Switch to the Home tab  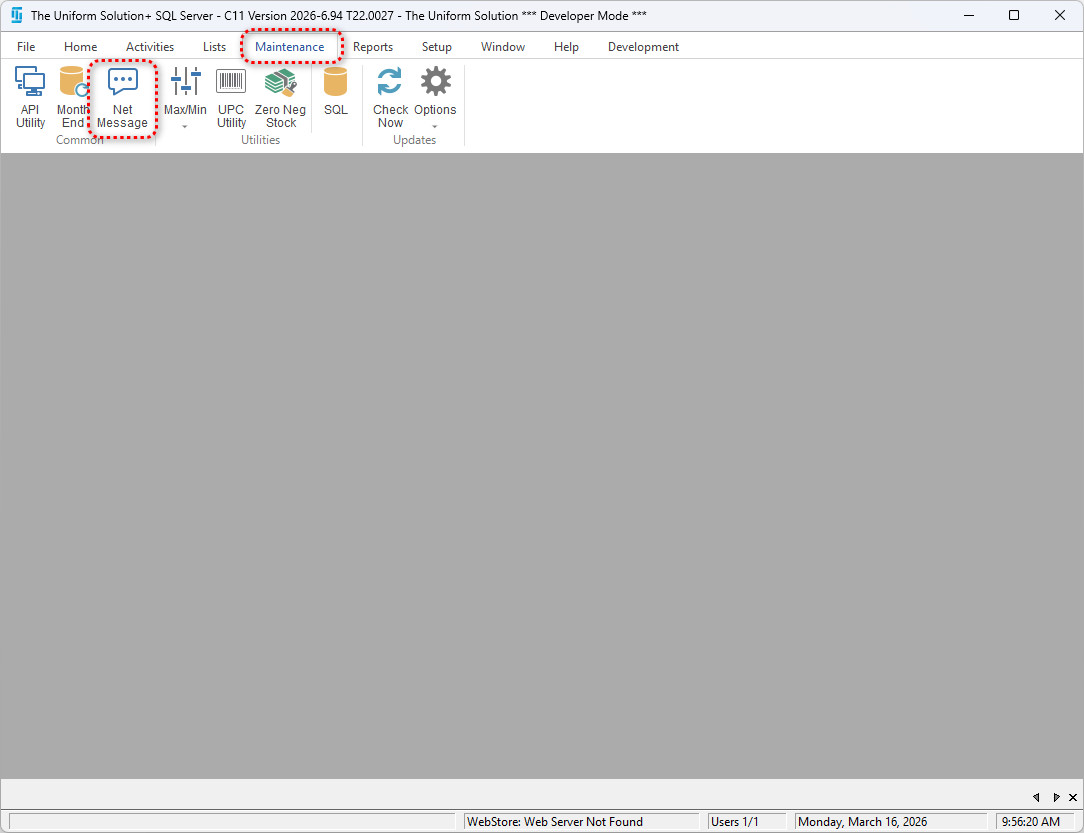(81, 47)
